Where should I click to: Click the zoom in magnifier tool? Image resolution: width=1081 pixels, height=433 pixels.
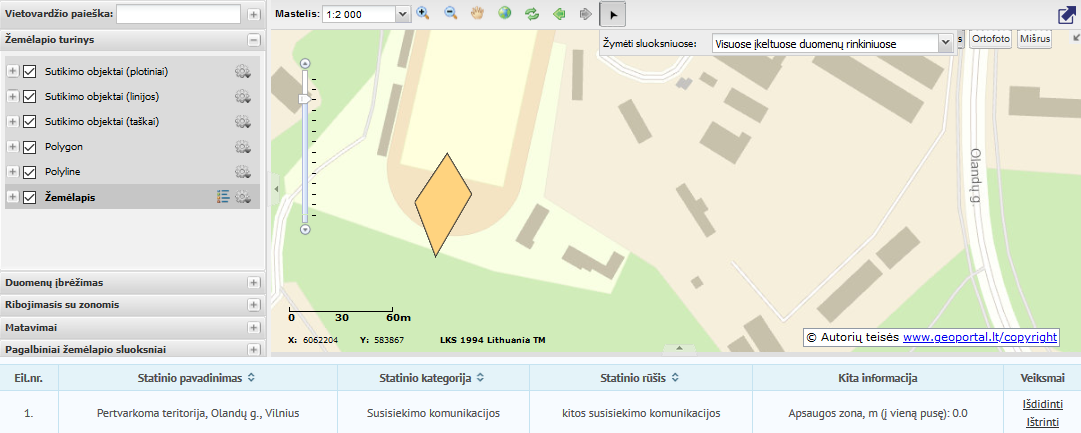423,15
